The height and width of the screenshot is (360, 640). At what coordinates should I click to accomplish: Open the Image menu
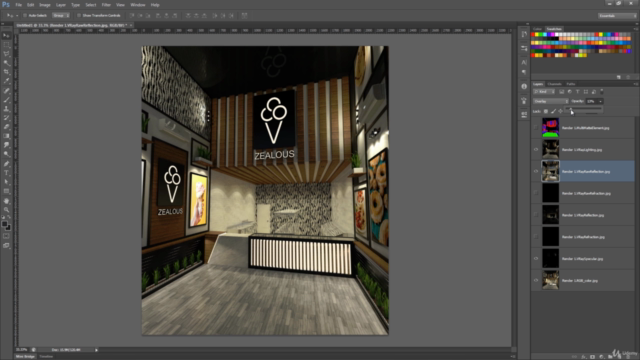click(44, 5)
